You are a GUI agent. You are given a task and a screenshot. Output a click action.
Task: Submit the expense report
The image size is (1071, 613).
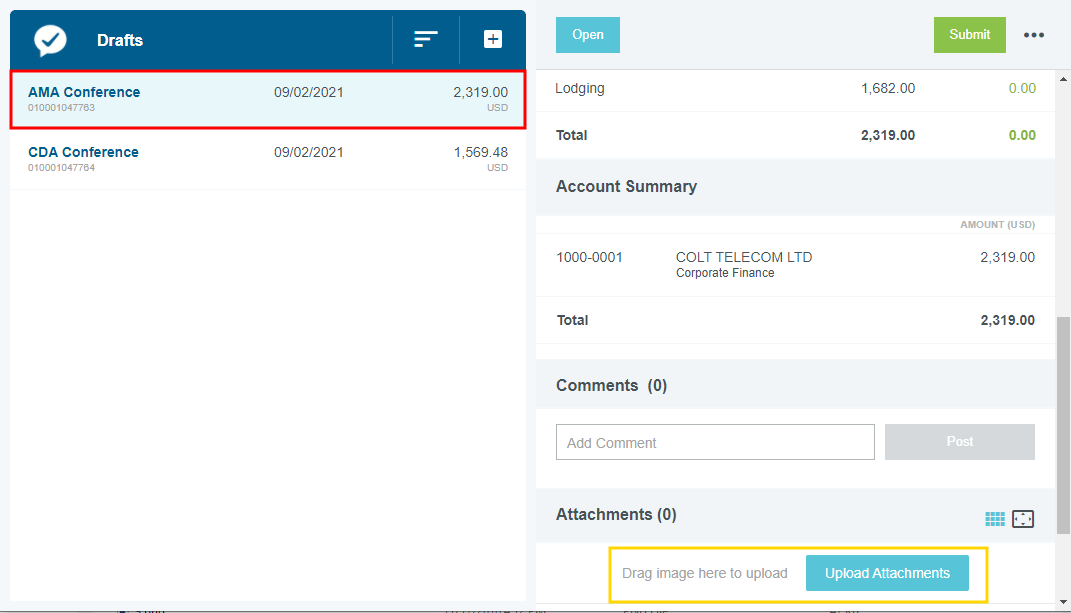pos(969,35)
